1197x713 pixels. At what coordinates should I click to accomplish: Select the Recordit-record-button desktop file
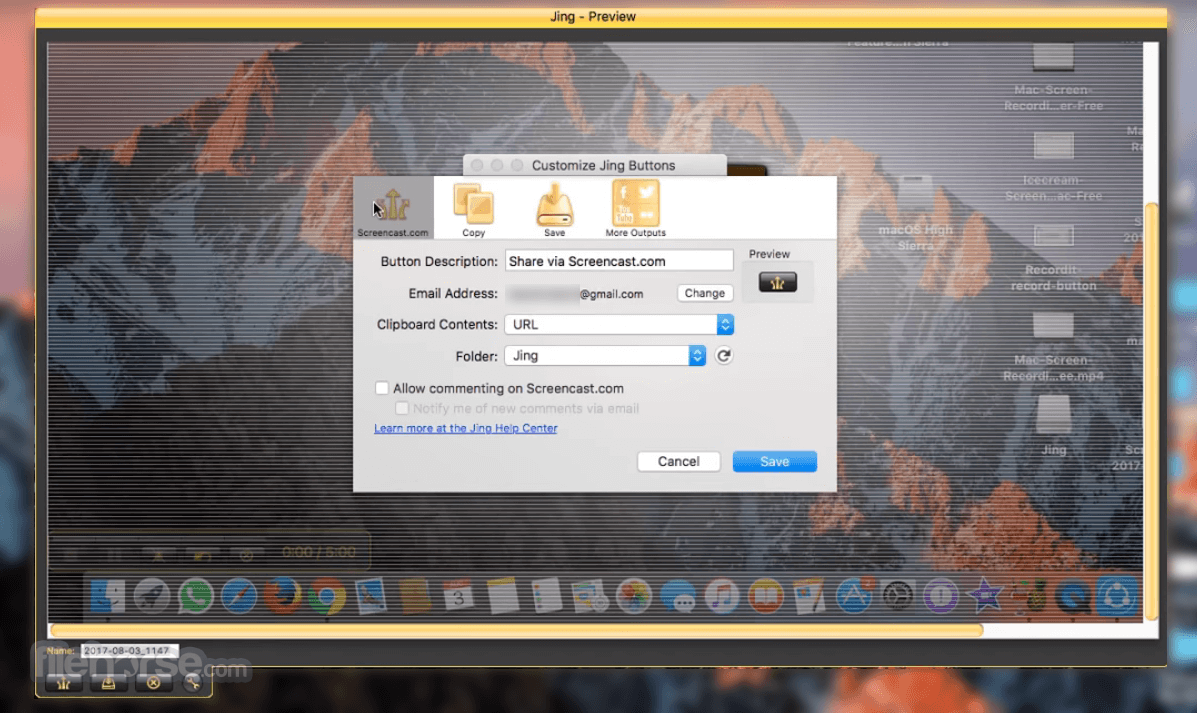point(1053,257)
